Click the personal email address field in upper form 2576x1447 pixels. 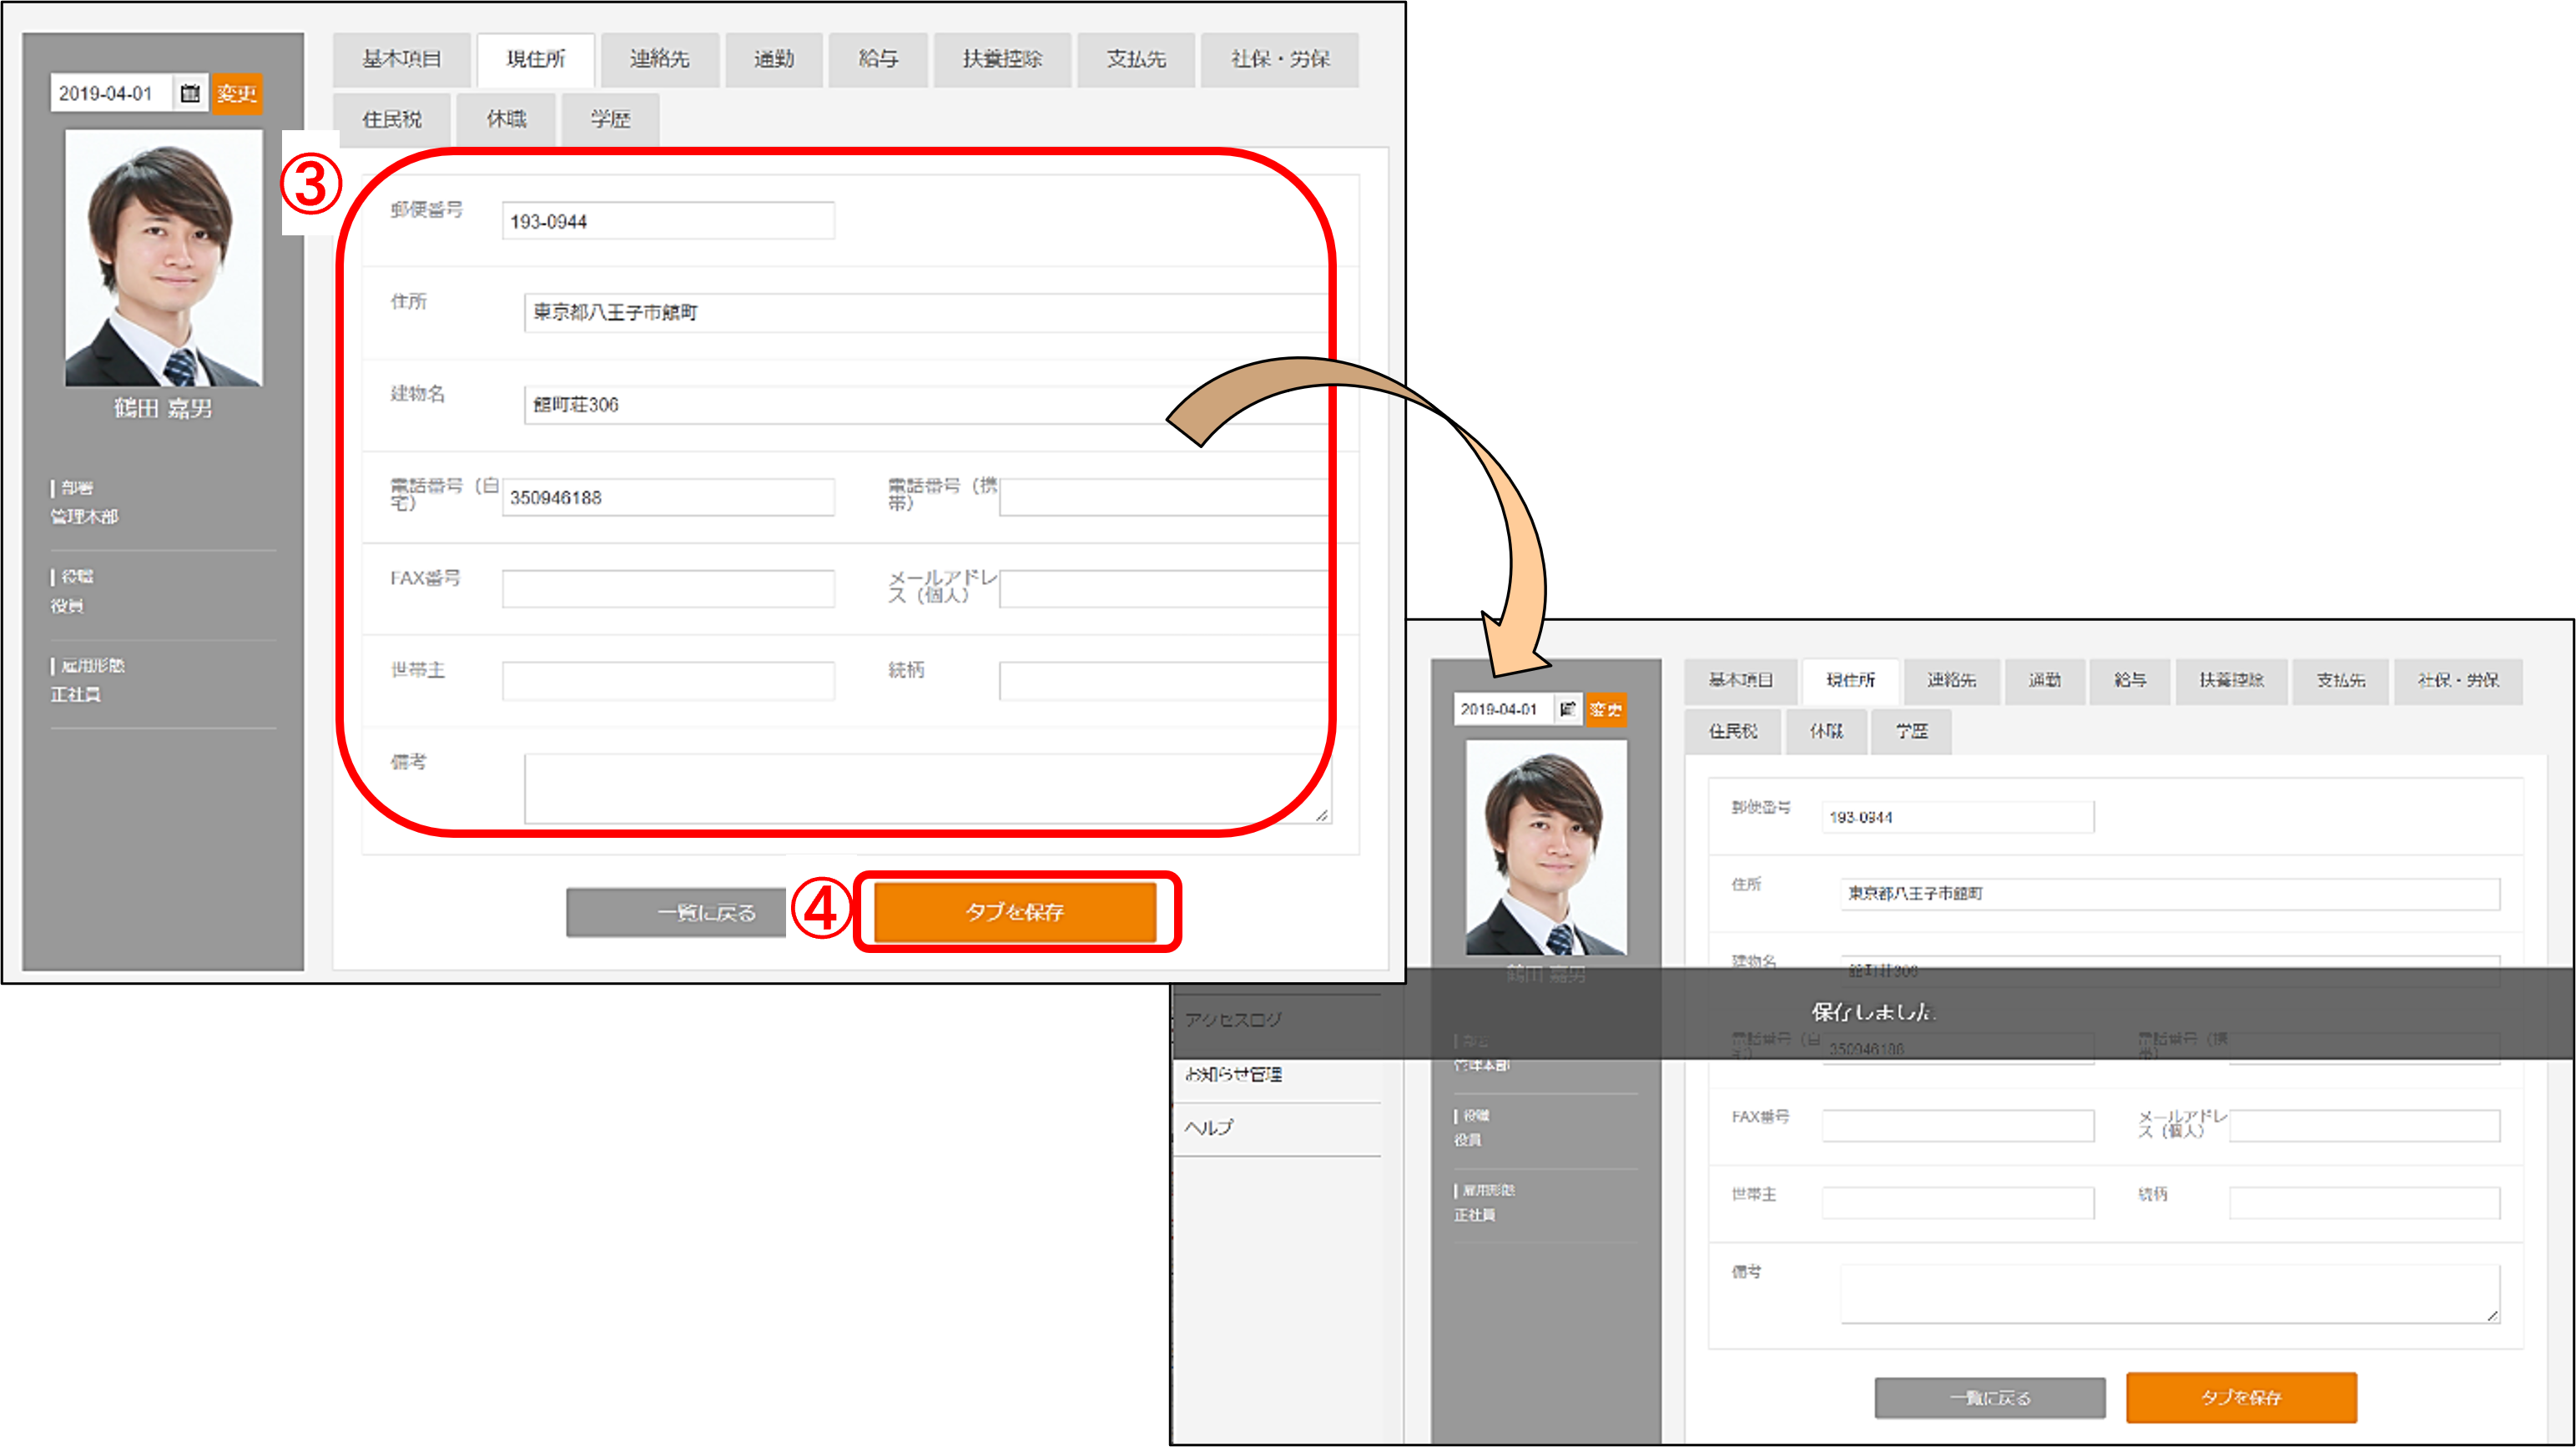(1165, 589)
